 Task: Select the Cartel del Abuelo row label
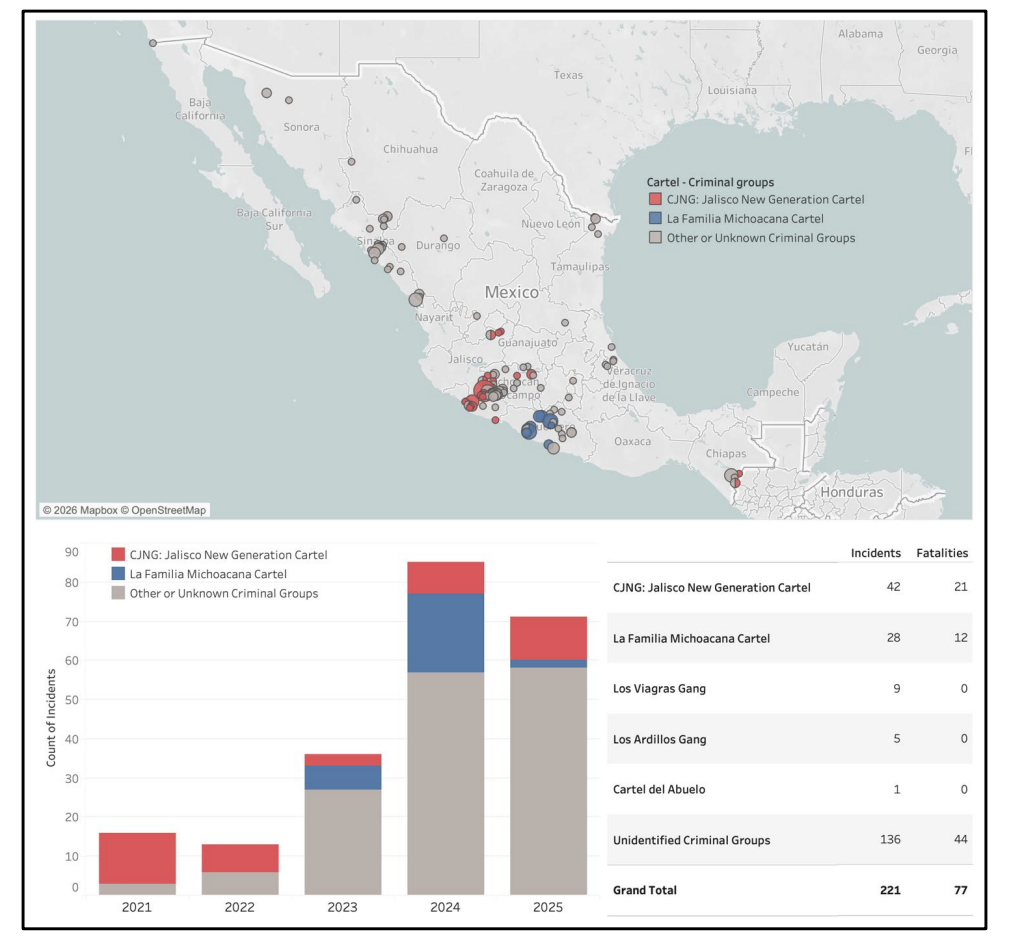[658, 789]
